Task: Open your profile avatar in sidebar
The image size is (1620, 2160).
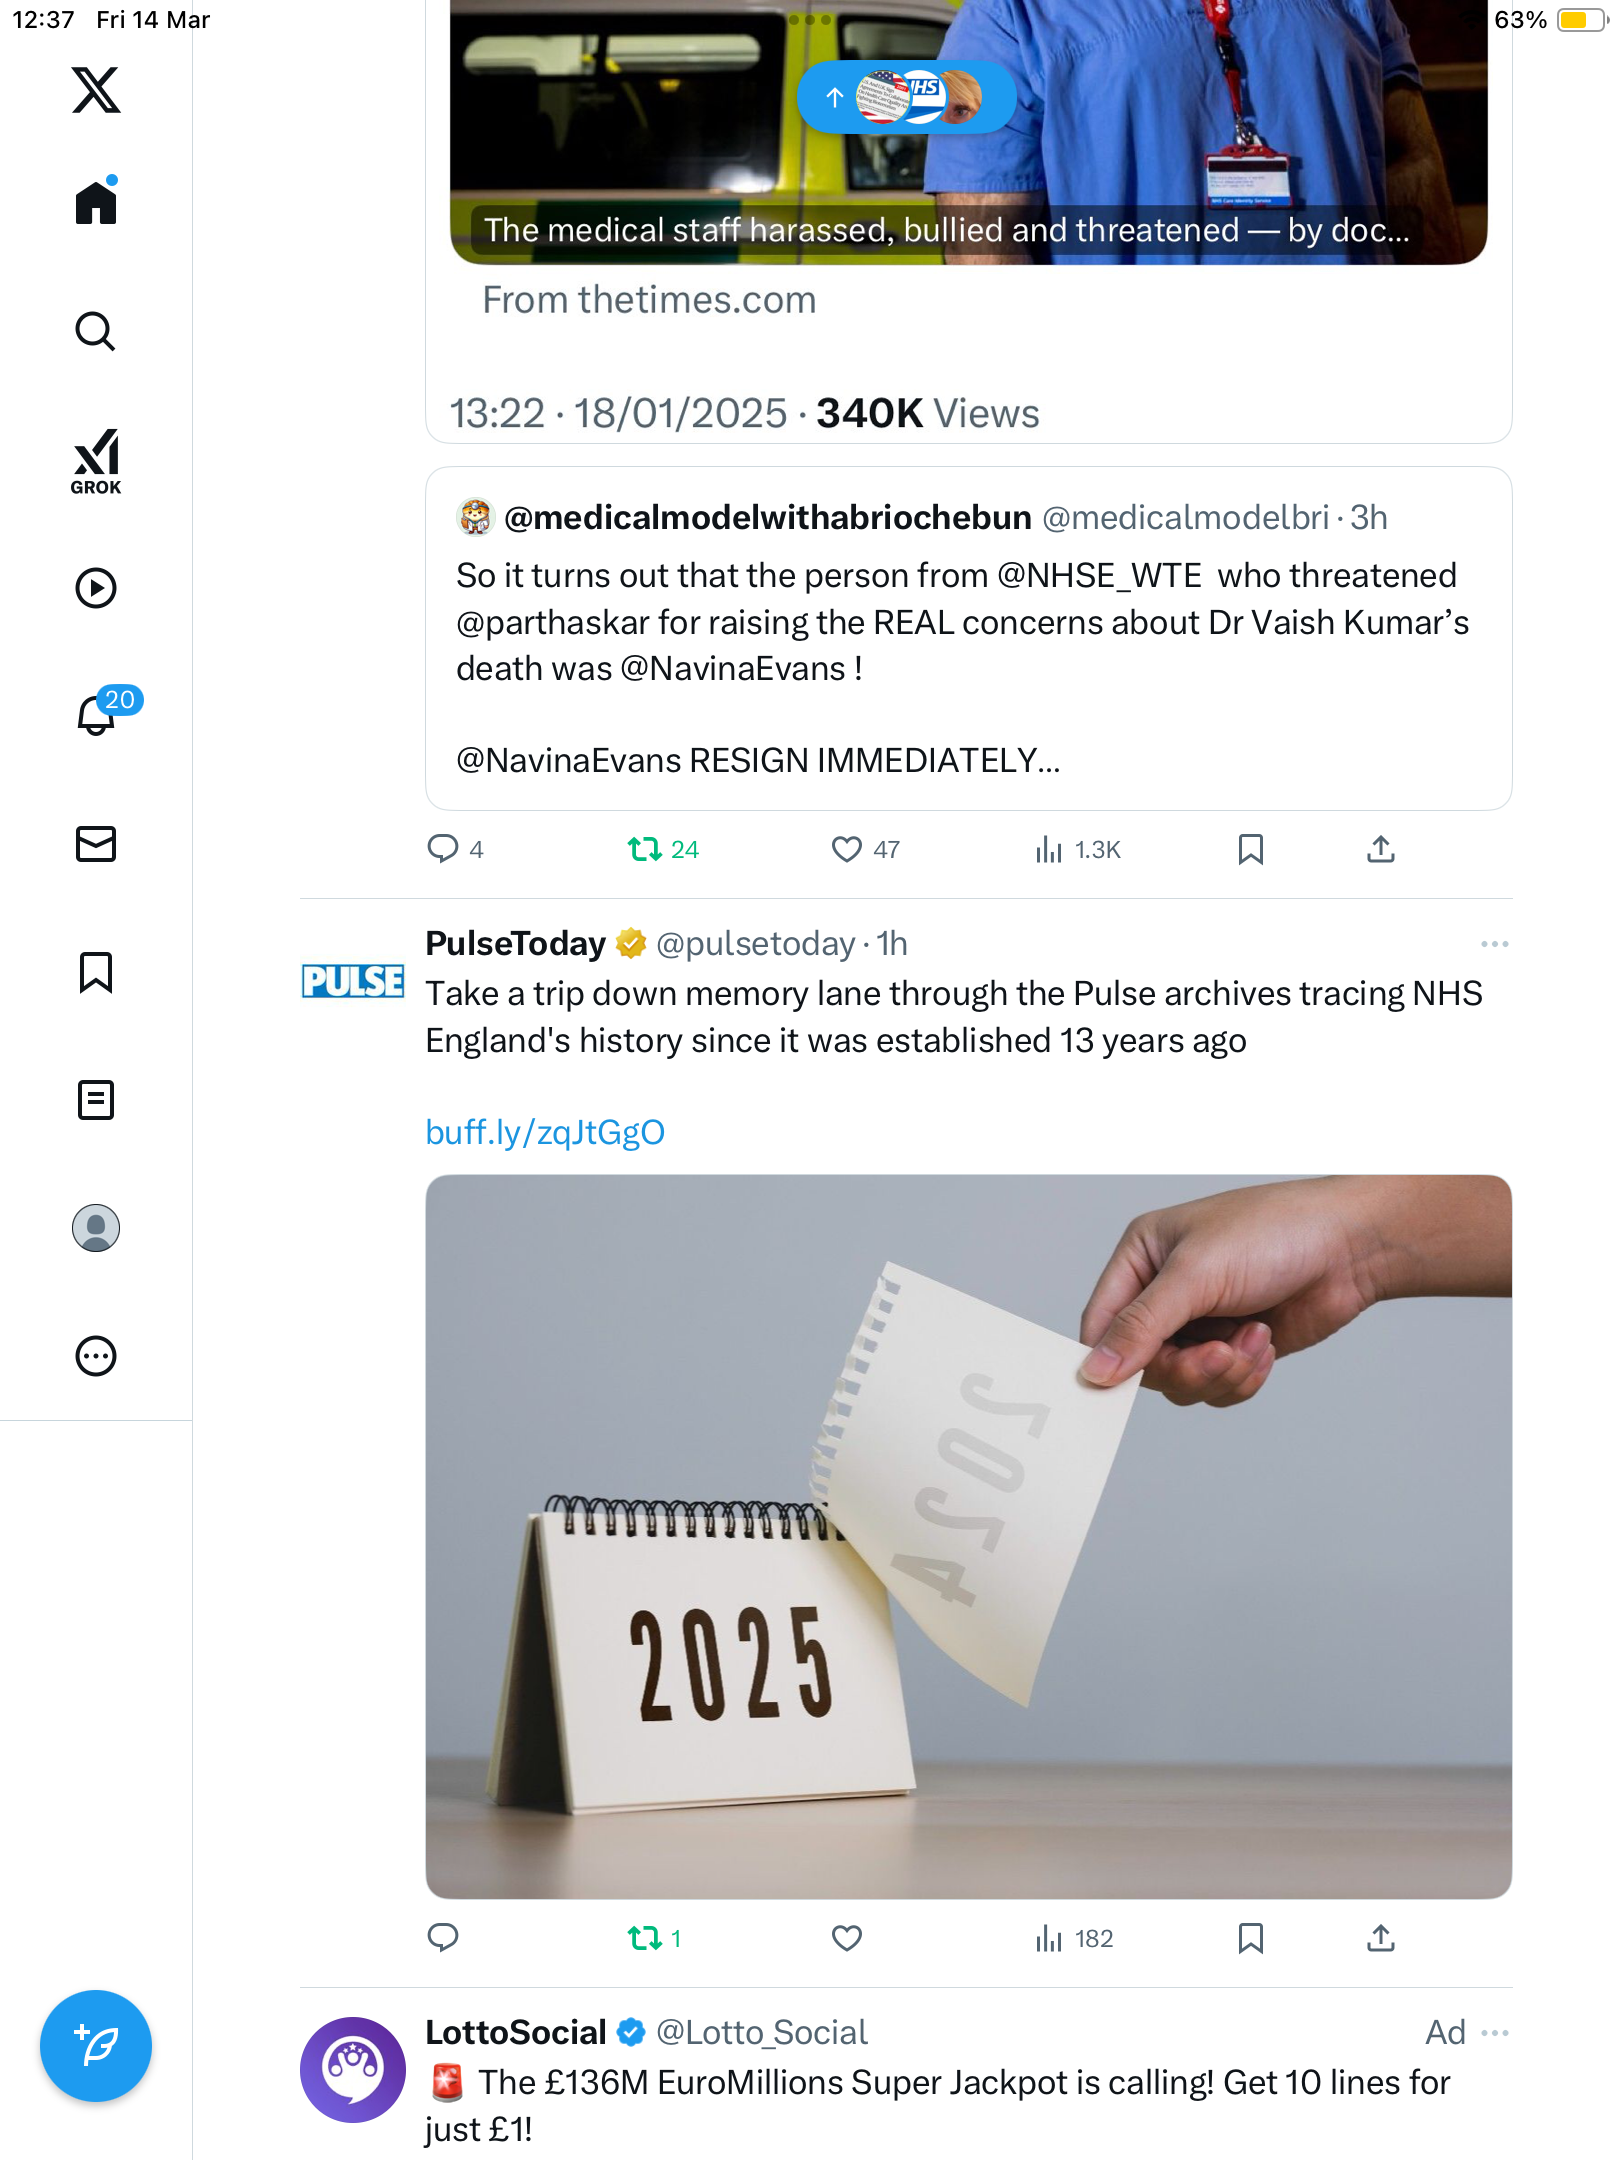Action: 96,1228
